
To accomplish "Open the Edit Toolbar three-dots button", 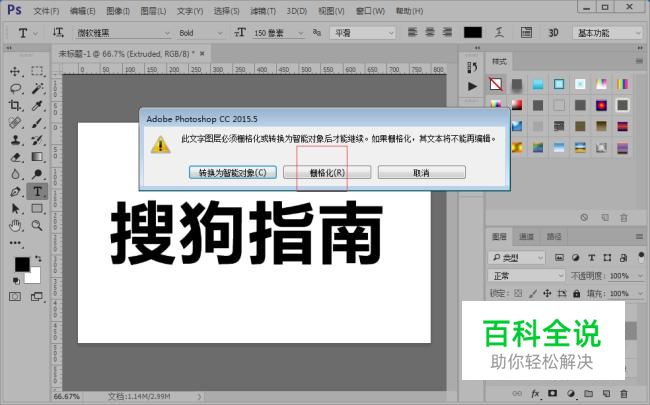I will click(x=15, y=243).
